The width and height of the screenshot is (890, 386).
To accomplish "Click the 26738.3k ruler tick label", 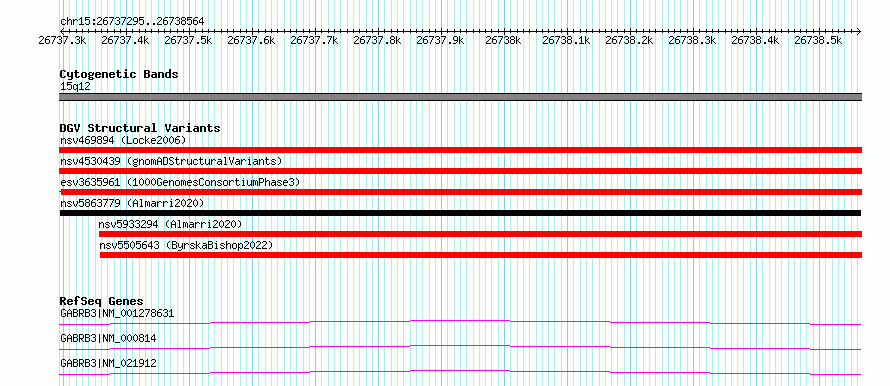I will (x=692, y=40).
